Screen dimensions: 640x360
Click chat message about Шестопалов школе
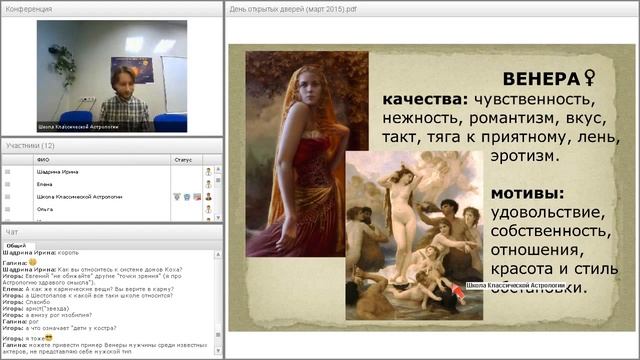tap(88, 296)
